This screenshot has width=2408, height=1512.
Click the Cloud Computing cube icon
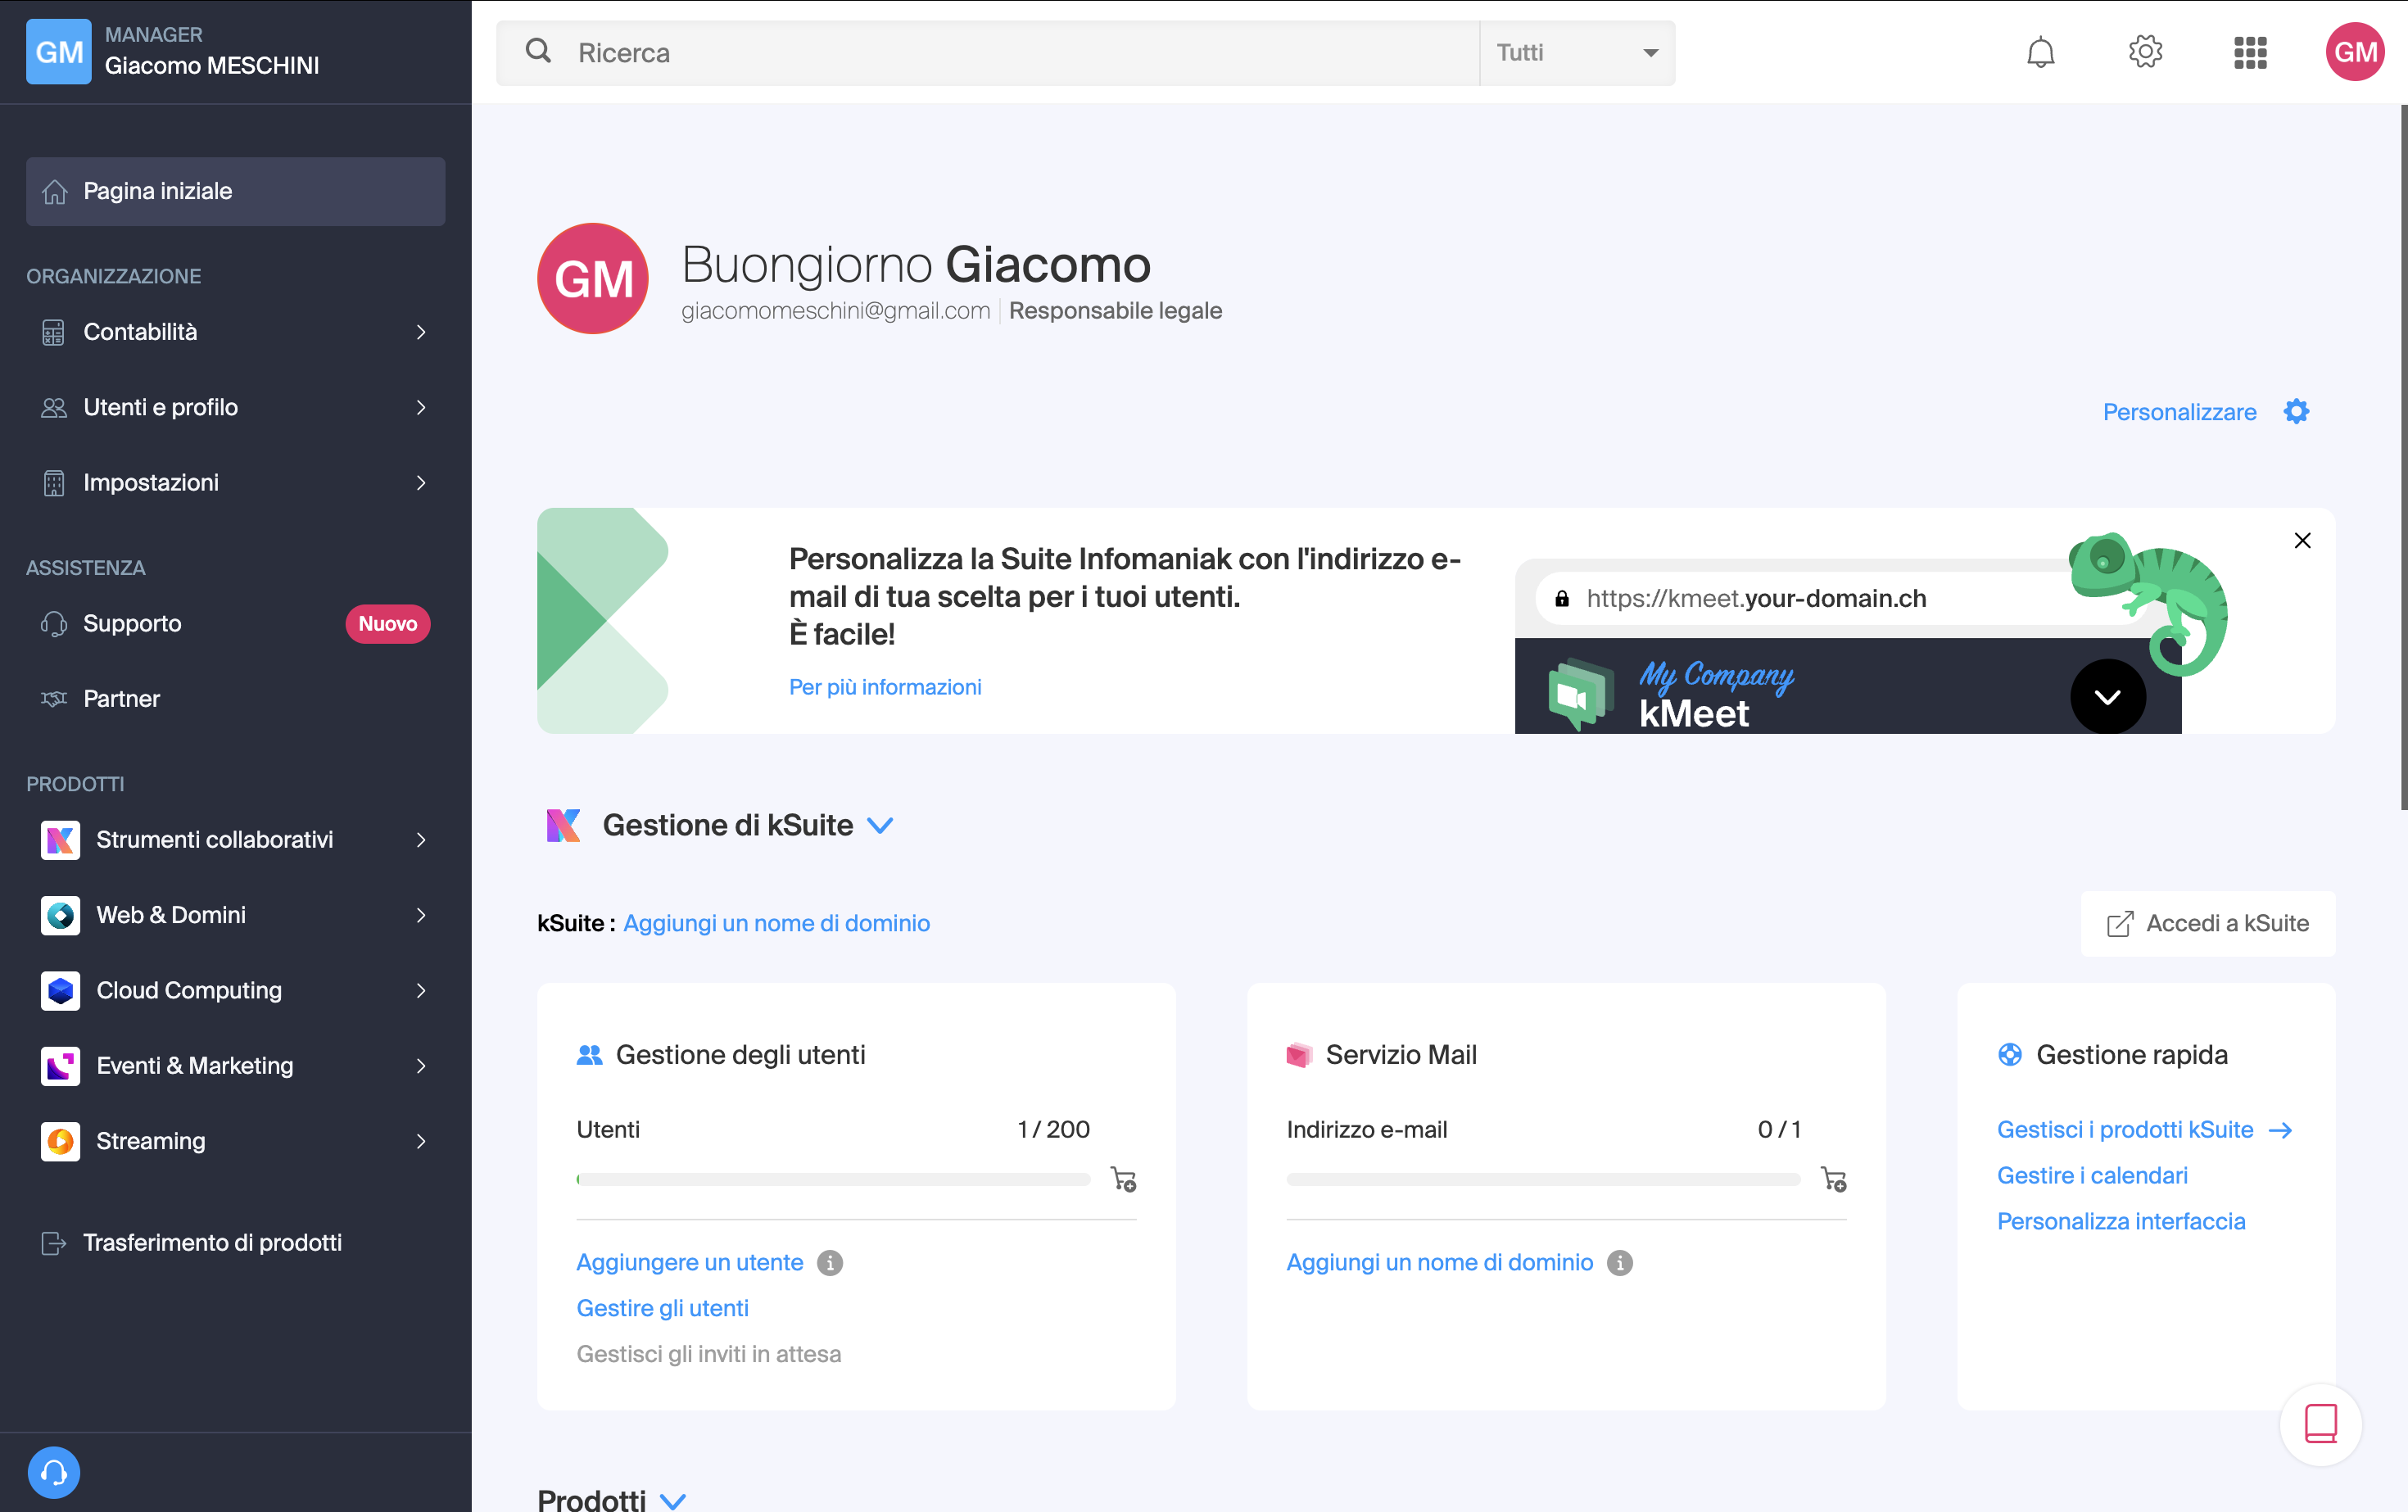click(x=60, y=990)
